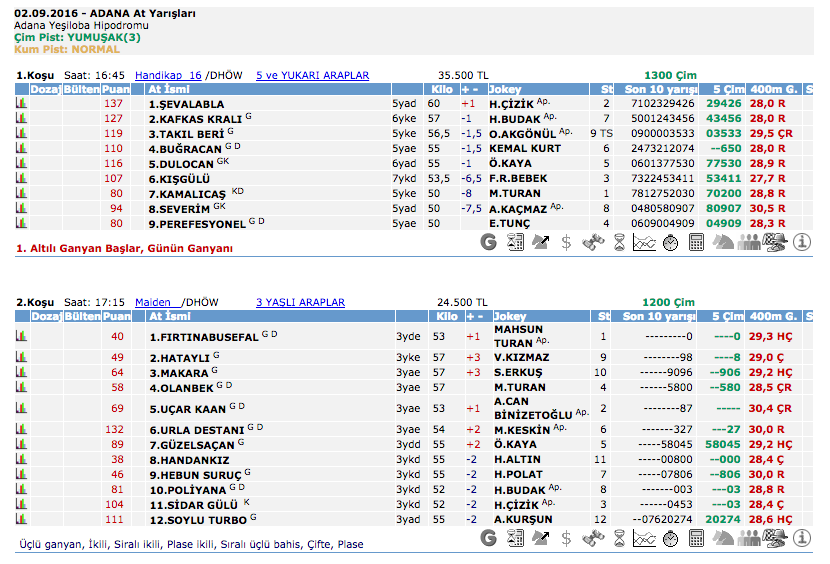
Task: Open the info icon below race 2
Action: pyautogui.click(x=801, y=538)
